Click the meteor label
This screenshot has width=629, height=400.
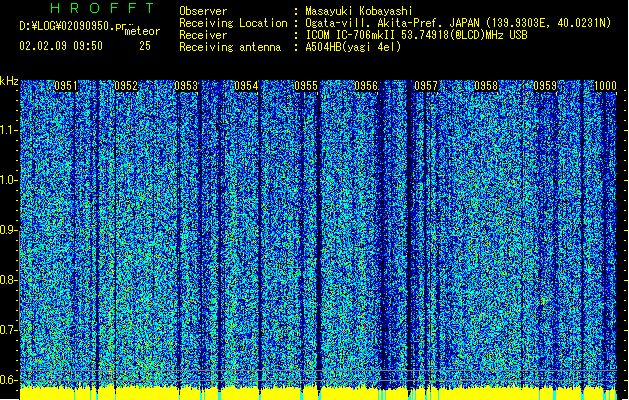[142, 31]
